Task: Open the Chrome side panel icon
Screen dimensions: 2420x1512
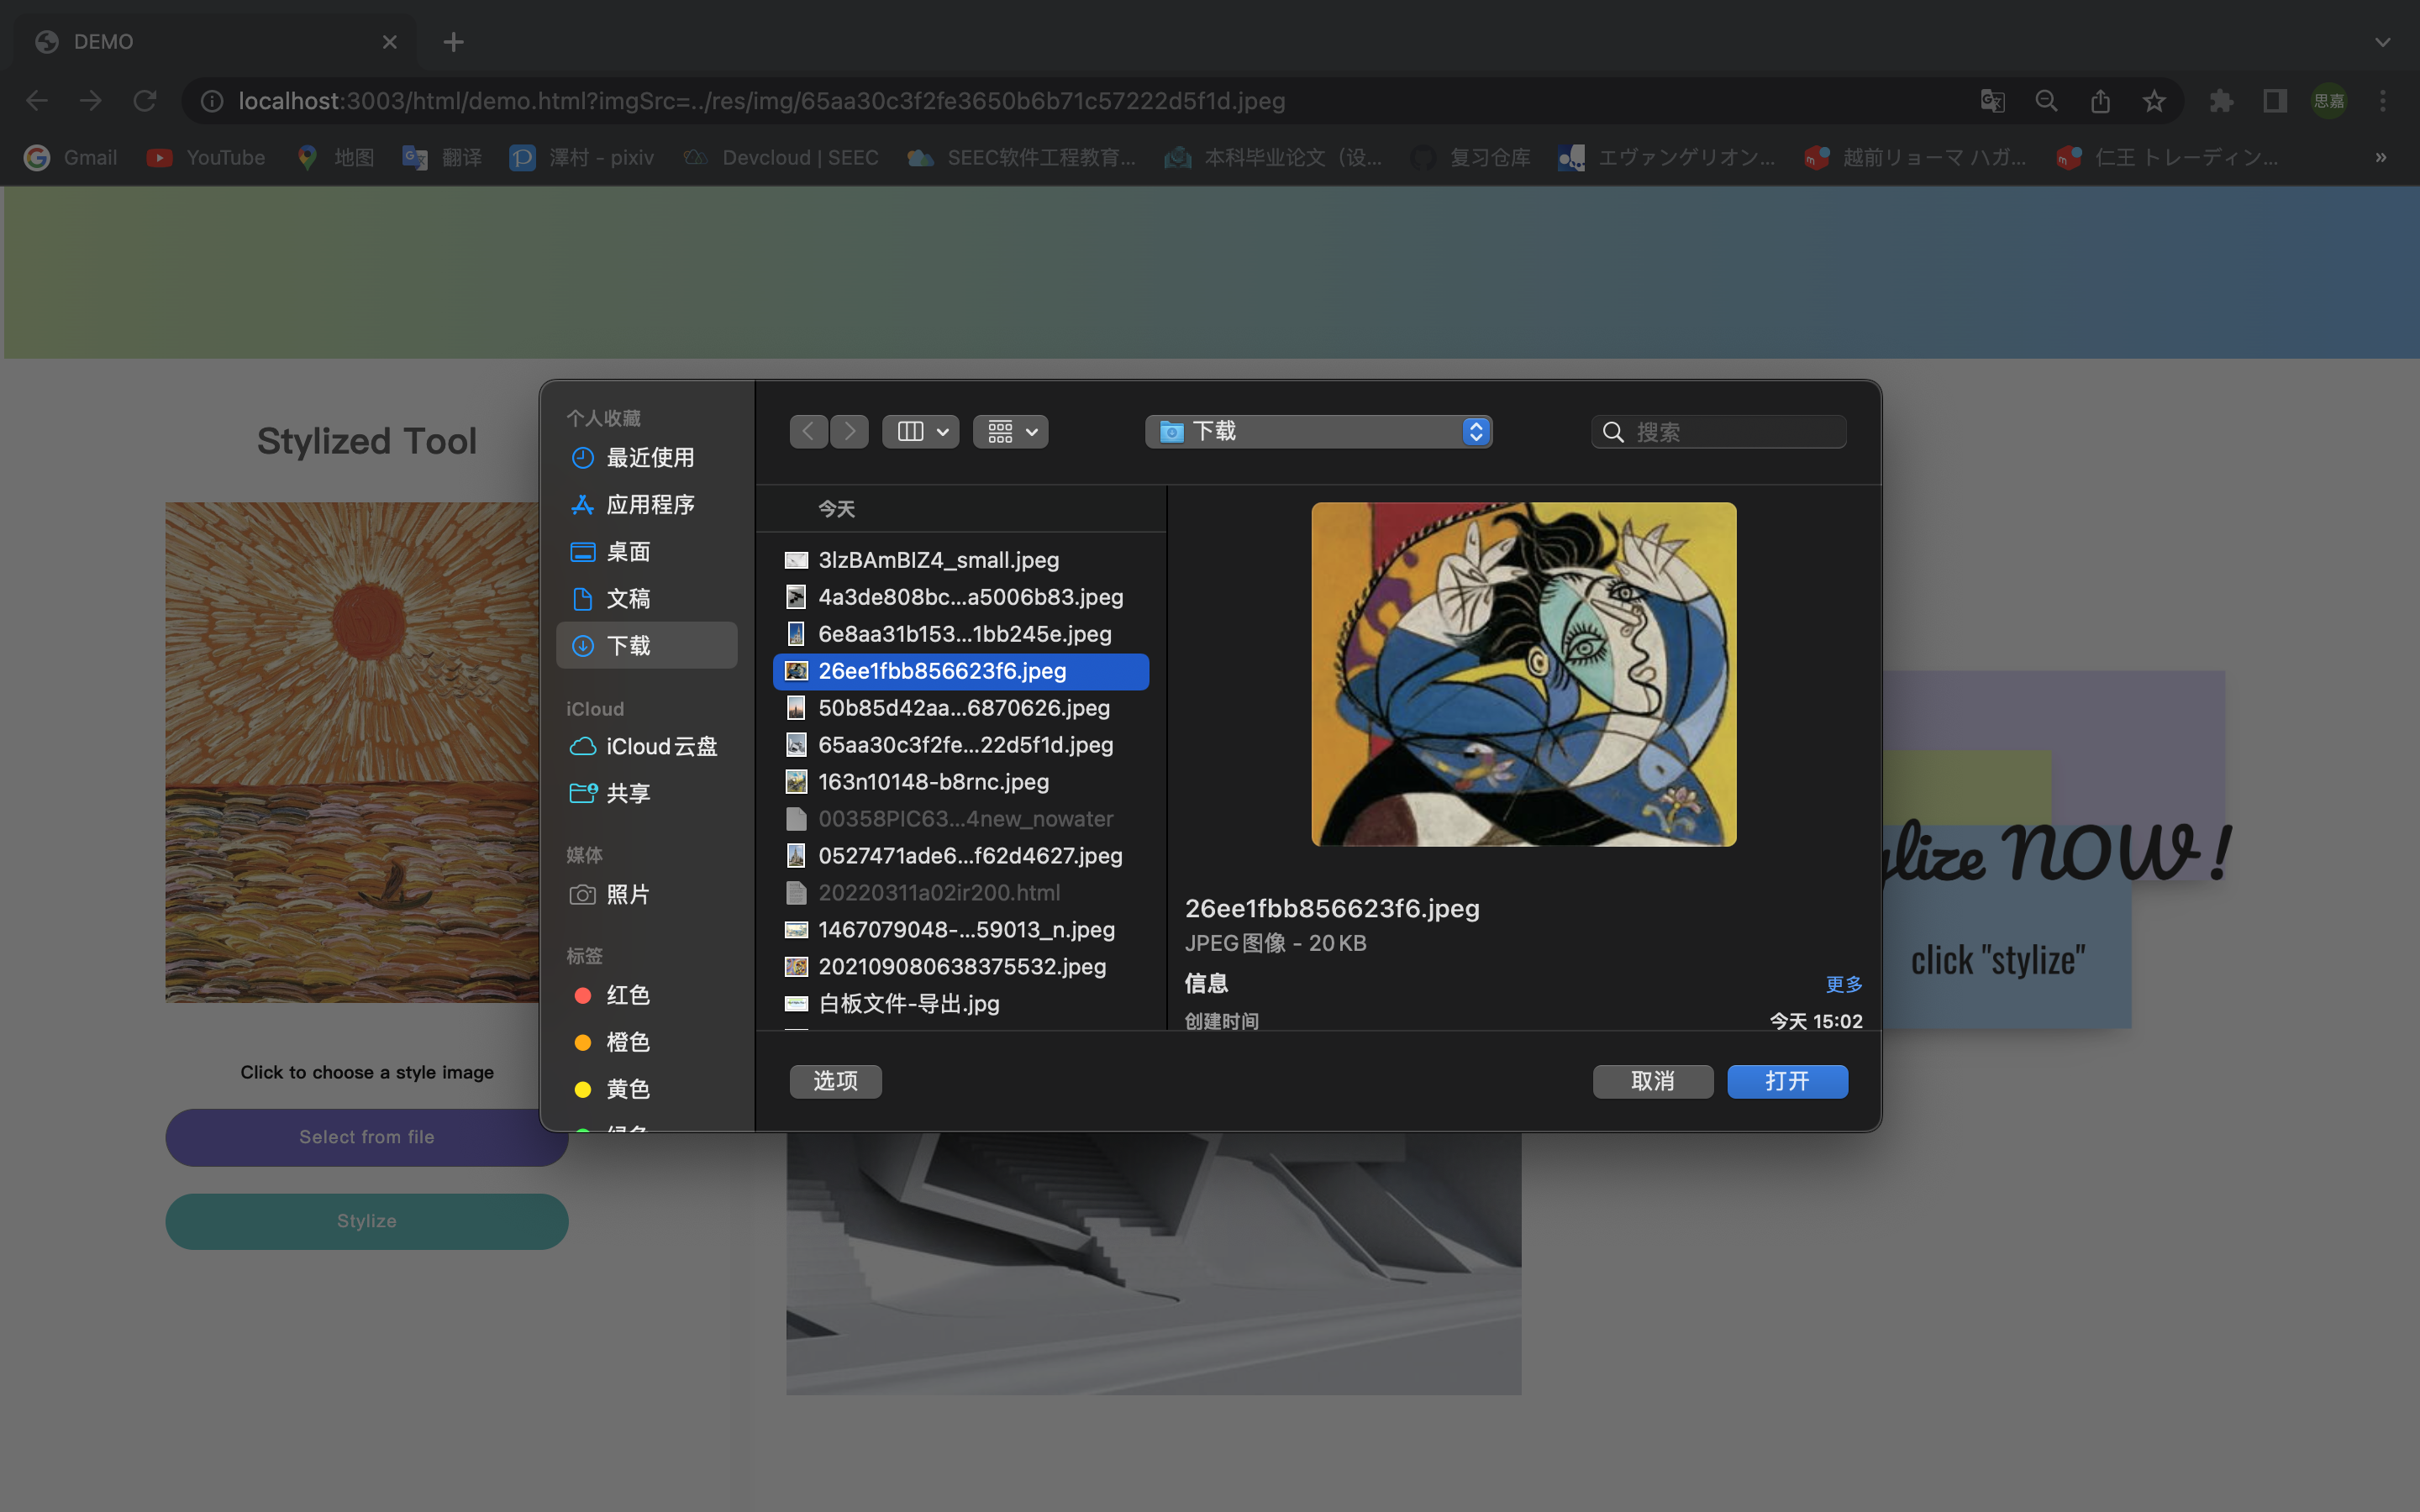Action: (2275, 101)
